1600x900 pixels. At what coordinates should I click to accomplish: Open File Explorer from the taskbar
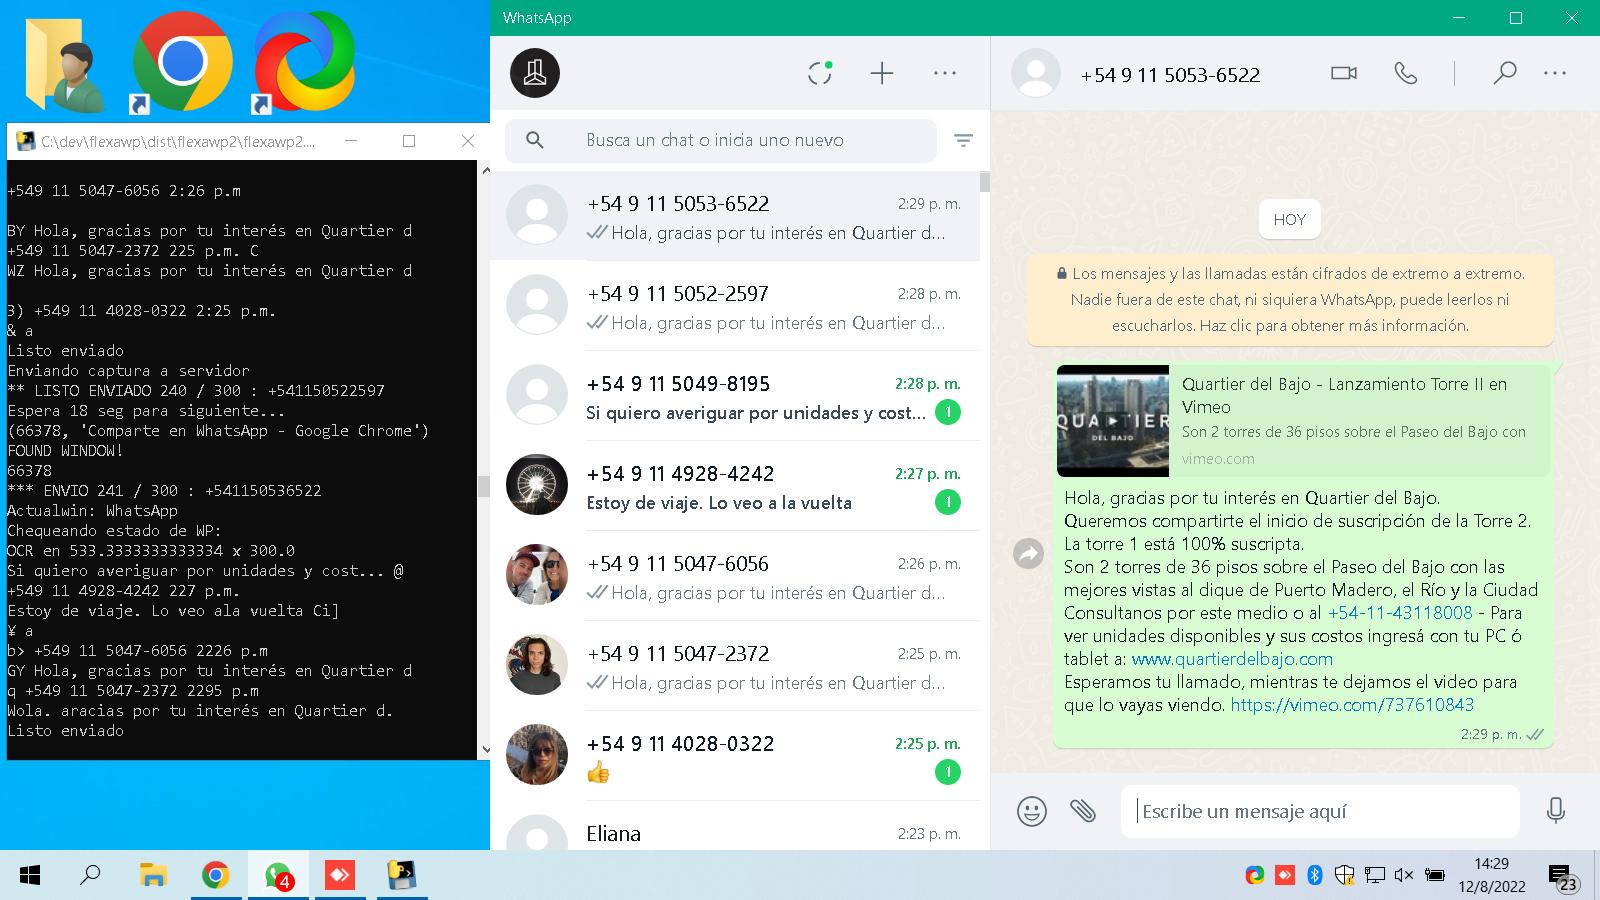pyautogui.click(x=153, y=876)
